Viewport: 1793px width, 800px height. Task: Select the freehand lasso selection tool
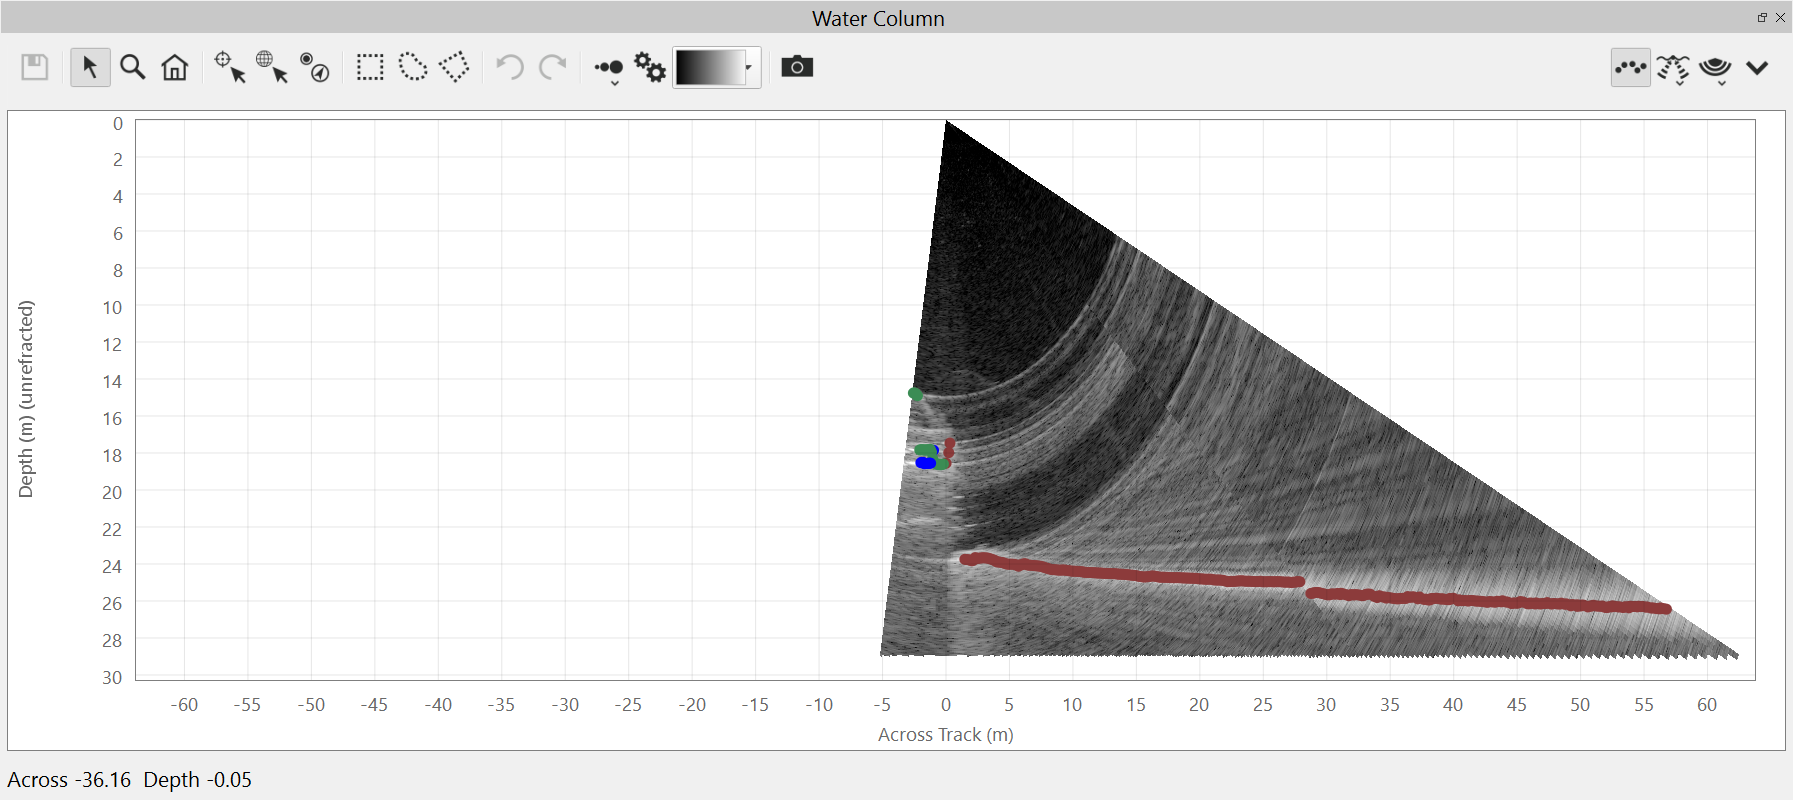pos(413,68)
